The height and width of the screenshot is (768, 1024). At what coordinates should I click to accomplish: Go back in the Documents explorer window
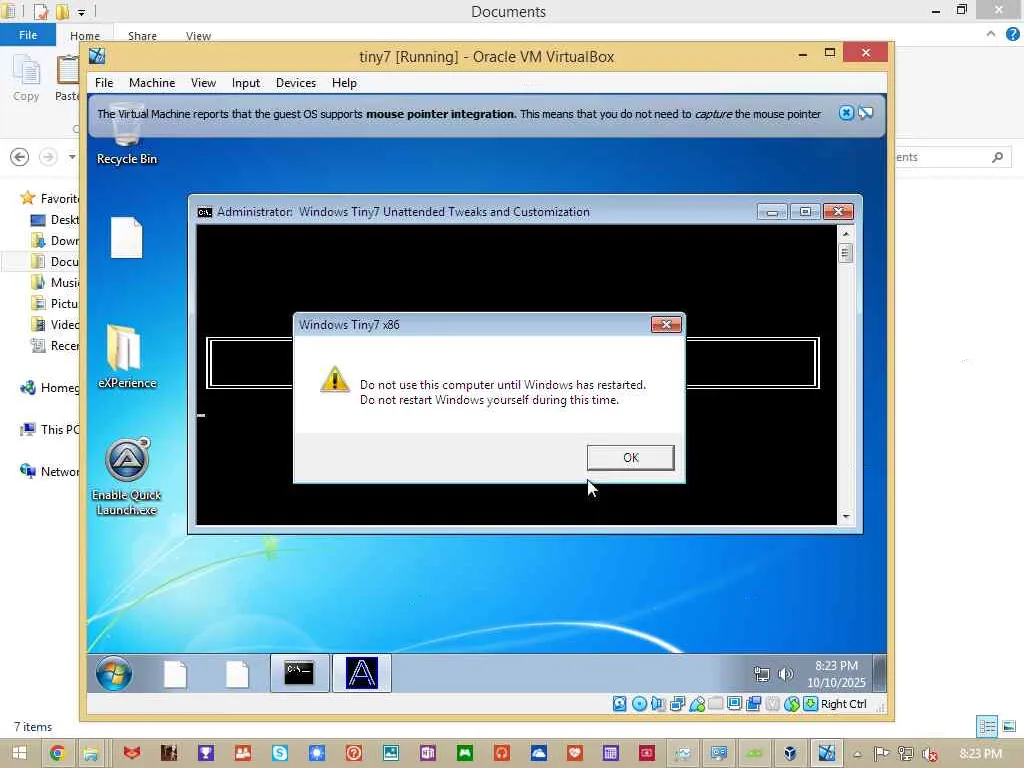click(20, 157)
